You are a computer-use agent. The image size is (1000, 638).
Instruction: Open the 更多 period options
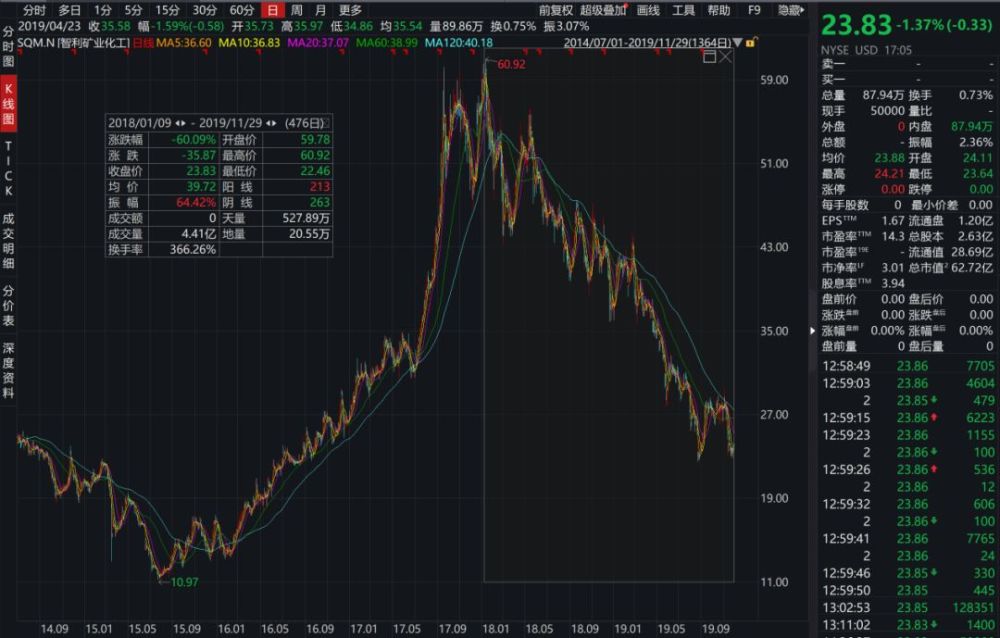pos(350,10)
